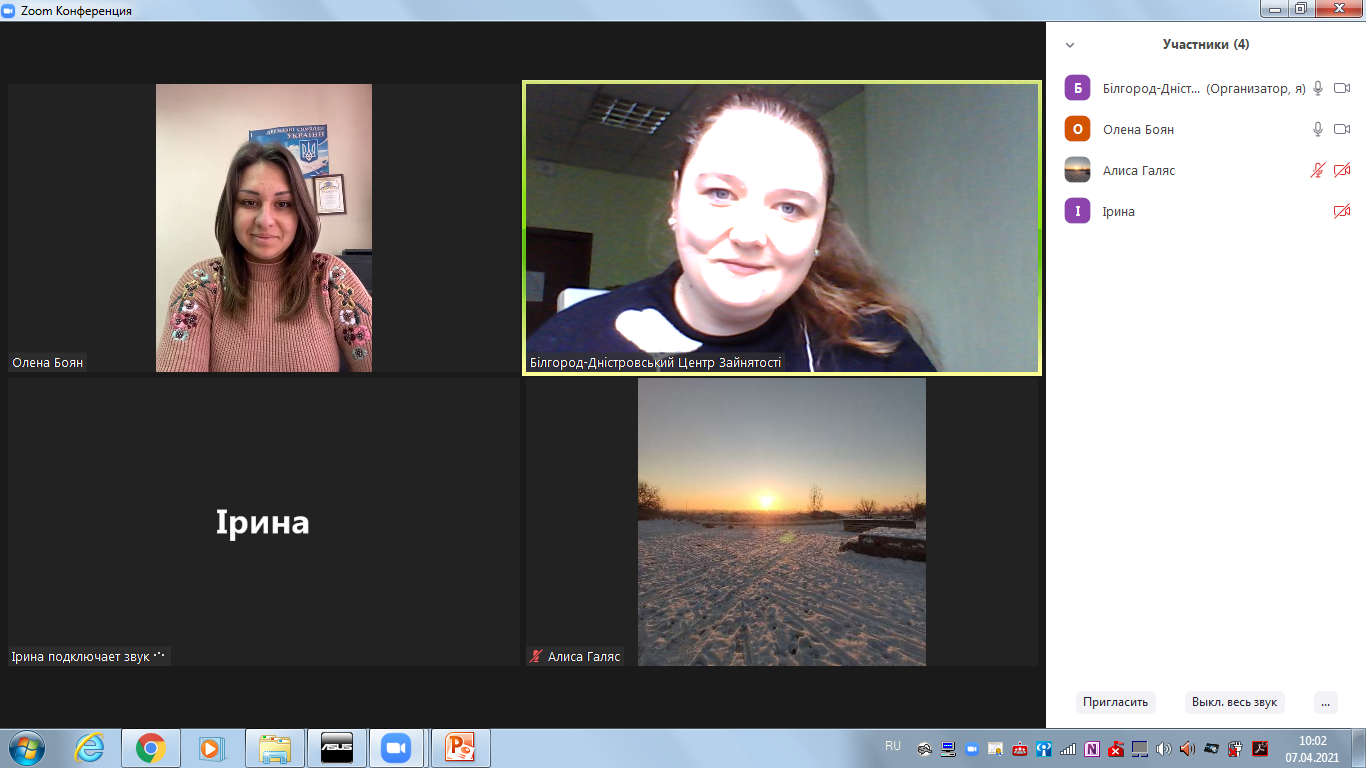The height and width of the screenshot is (768, 1366).
Task: Open the Zoom icon in the taskbar
Action: tap(397, 748)
